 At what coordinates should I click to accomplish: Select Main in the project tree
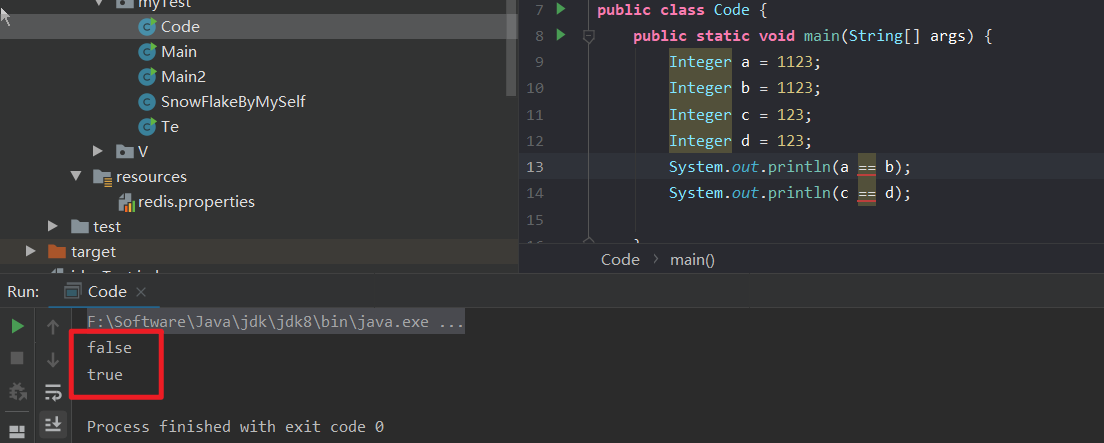pyautogui.click(x=179, y=51)
